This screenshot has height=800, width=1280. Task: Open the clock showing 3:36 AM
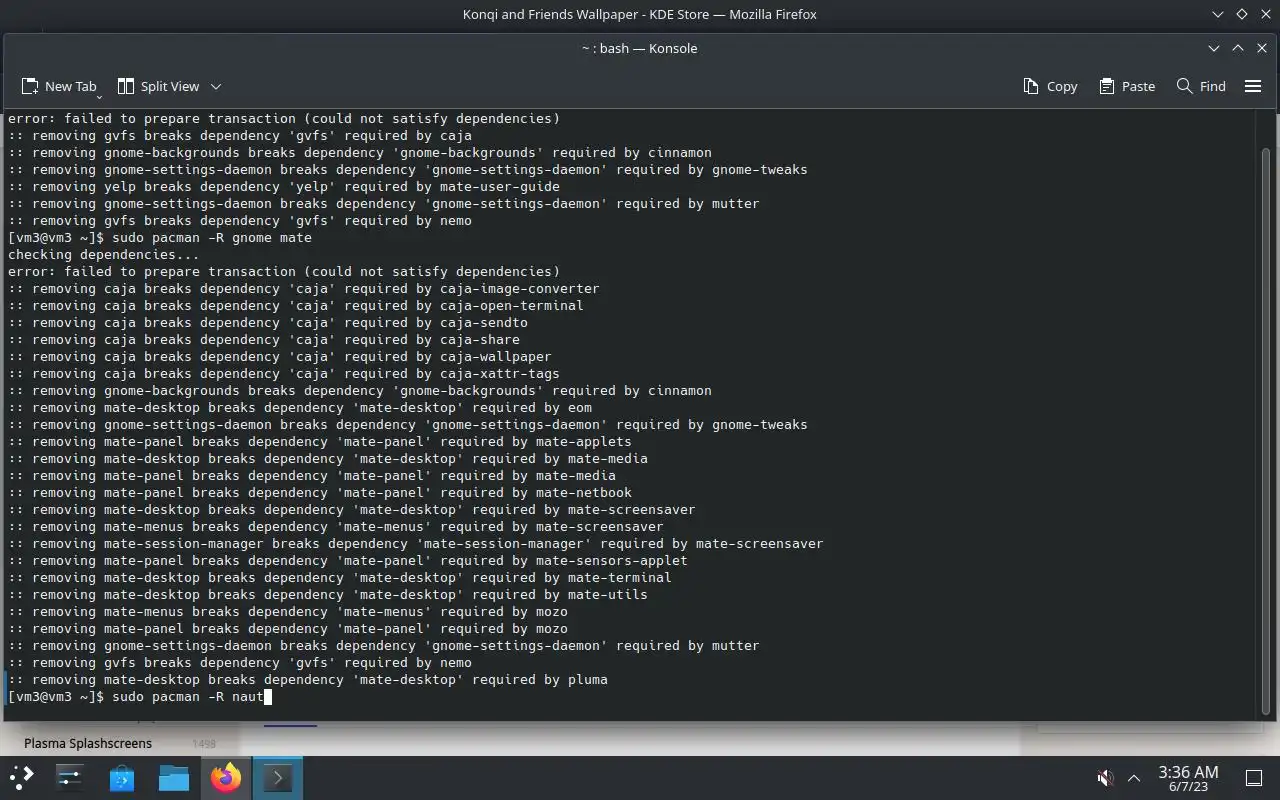1188,778
